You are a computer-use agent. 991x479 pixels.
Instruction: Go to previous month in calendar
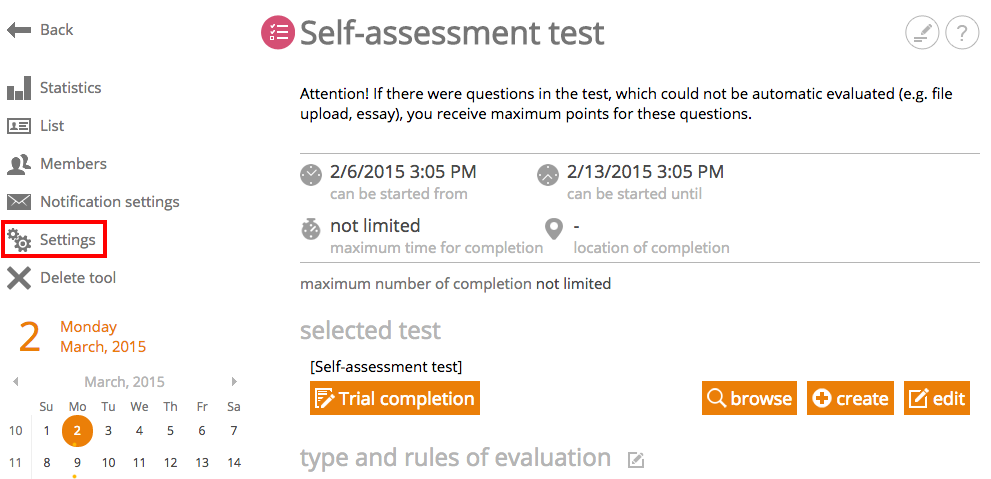[x=16, y=382]
